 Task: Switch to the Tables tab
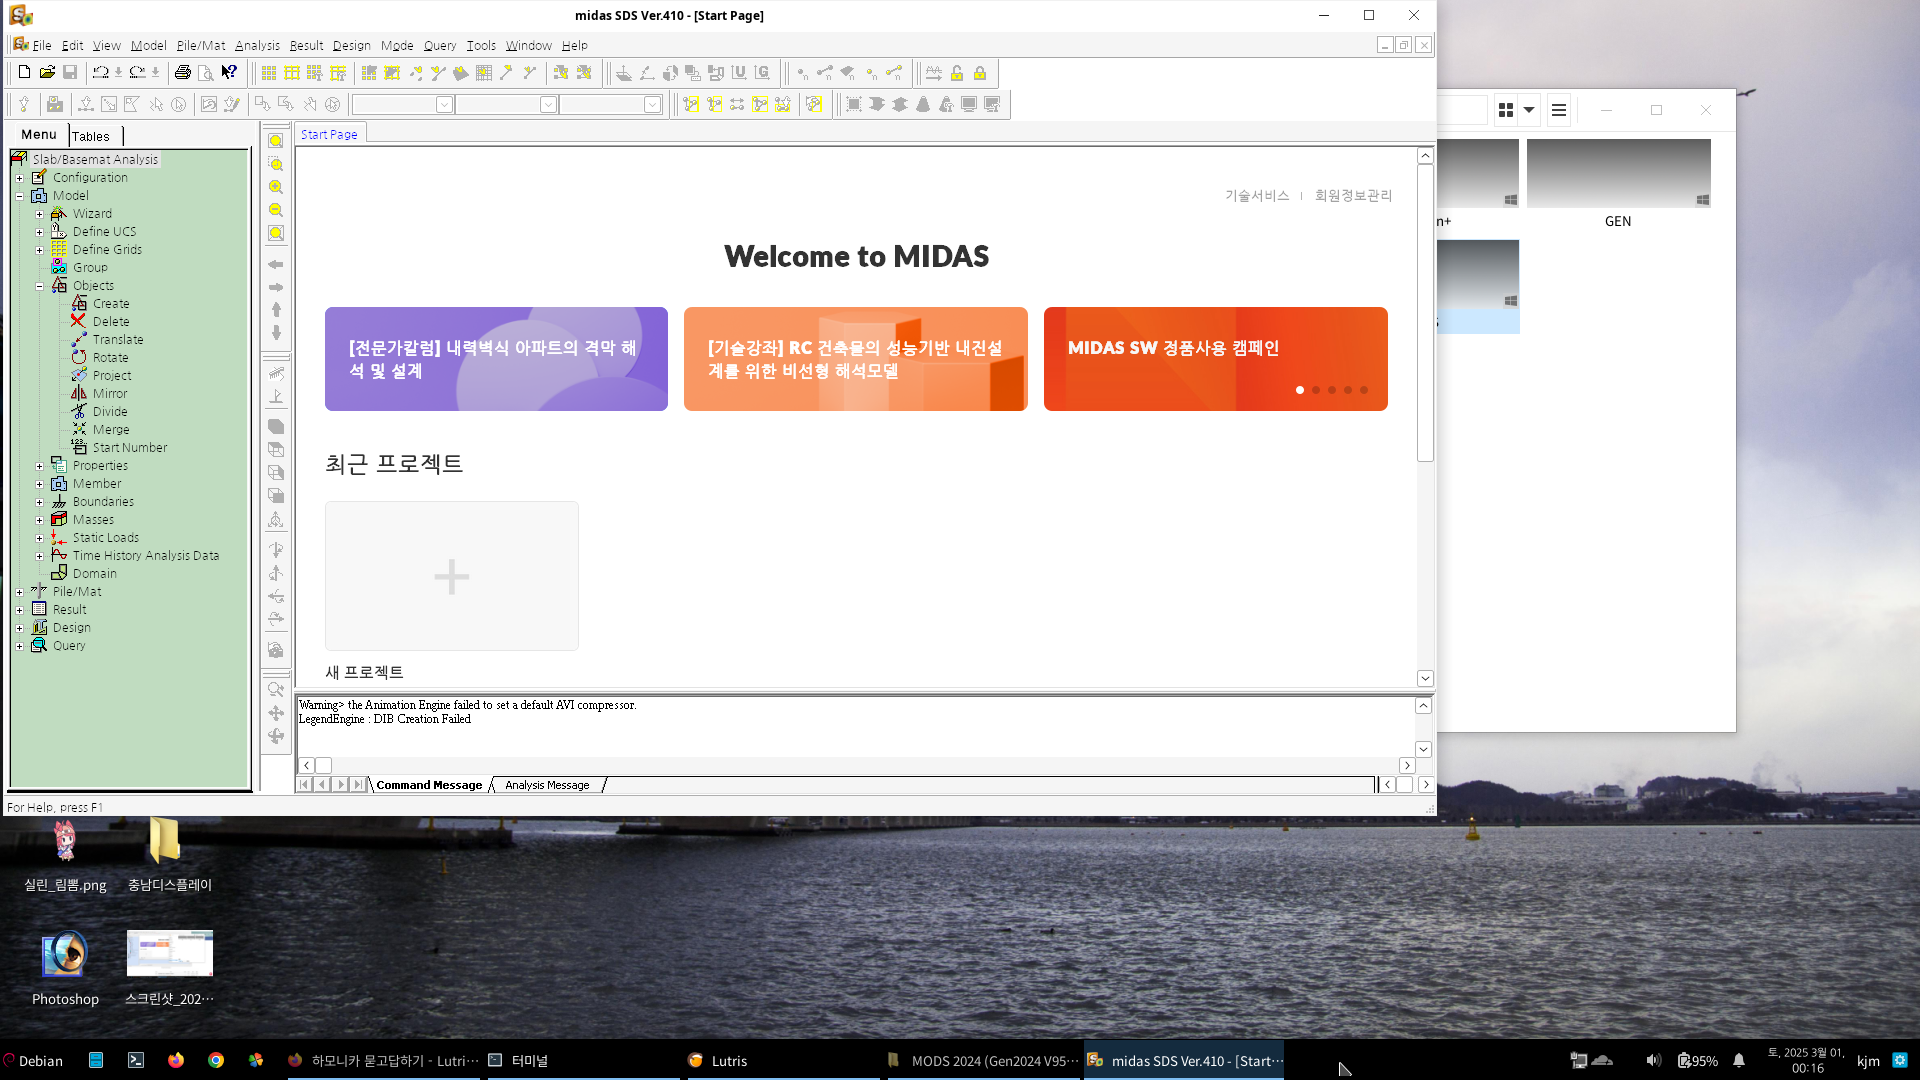(91, 136)
